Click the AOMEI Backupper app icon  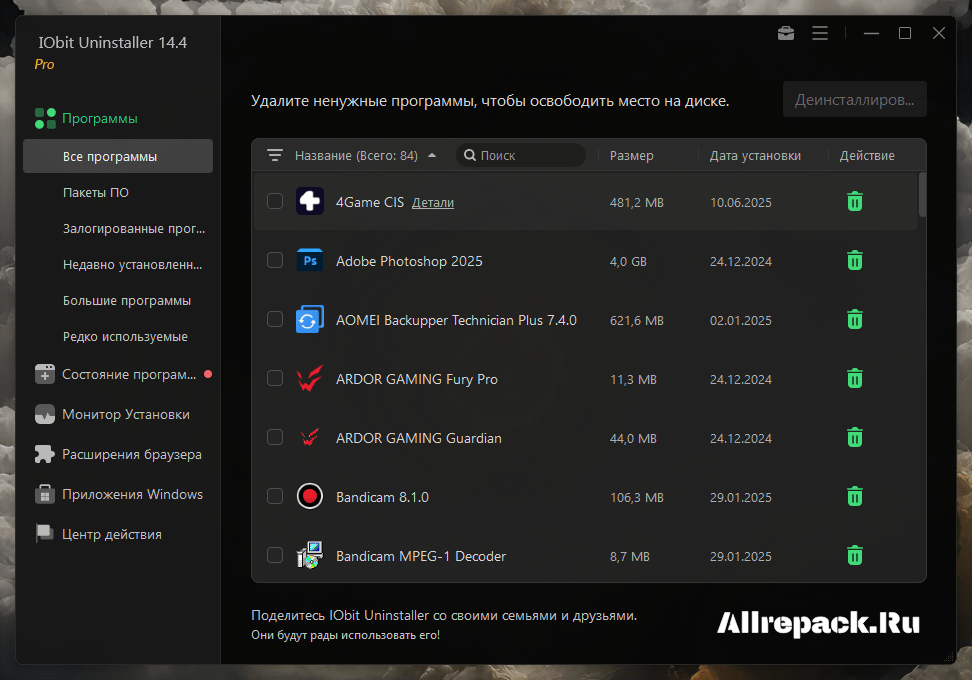[309, 319]
